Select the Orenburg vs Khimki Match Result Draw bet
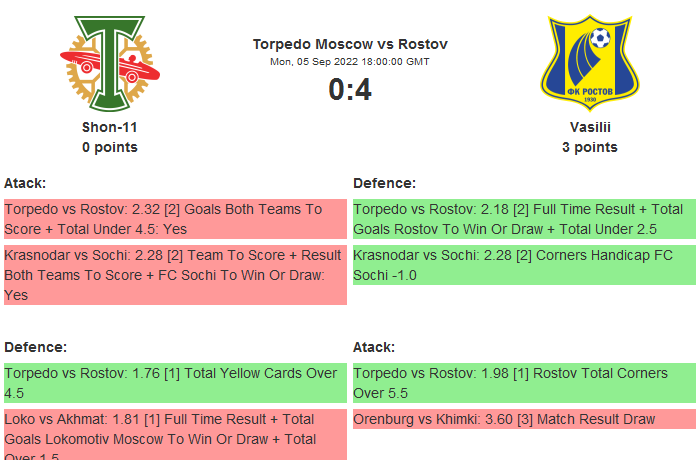 (524, 419)
